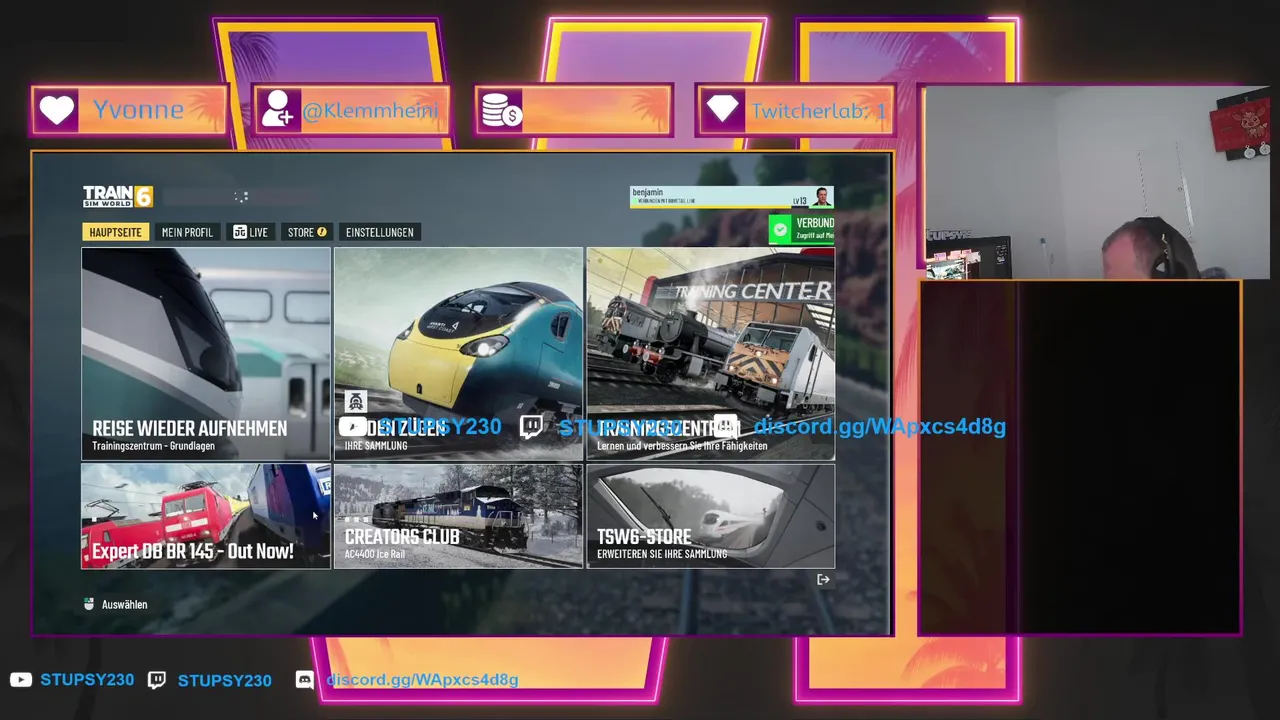Click the mouse icon beside Auswählen
The image size is (1280, 720).
(89, 604)
